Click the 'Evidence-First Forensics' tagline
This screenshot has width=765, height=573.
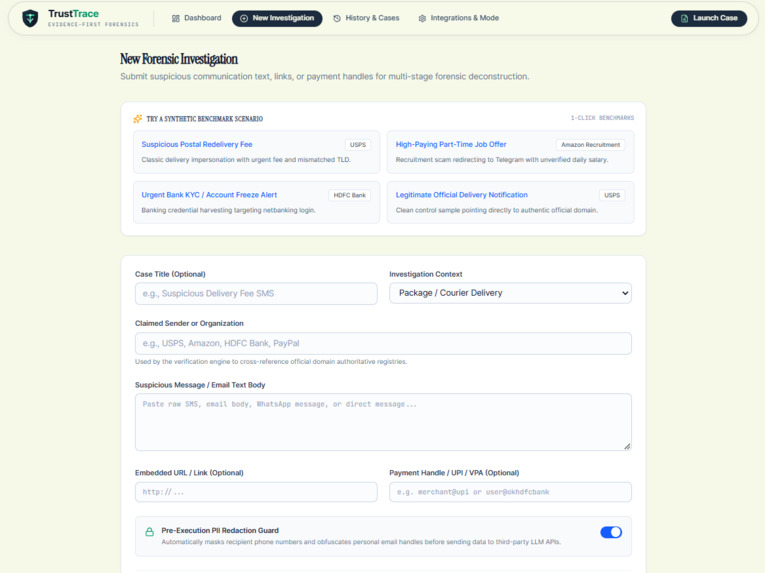coord(93,24)
